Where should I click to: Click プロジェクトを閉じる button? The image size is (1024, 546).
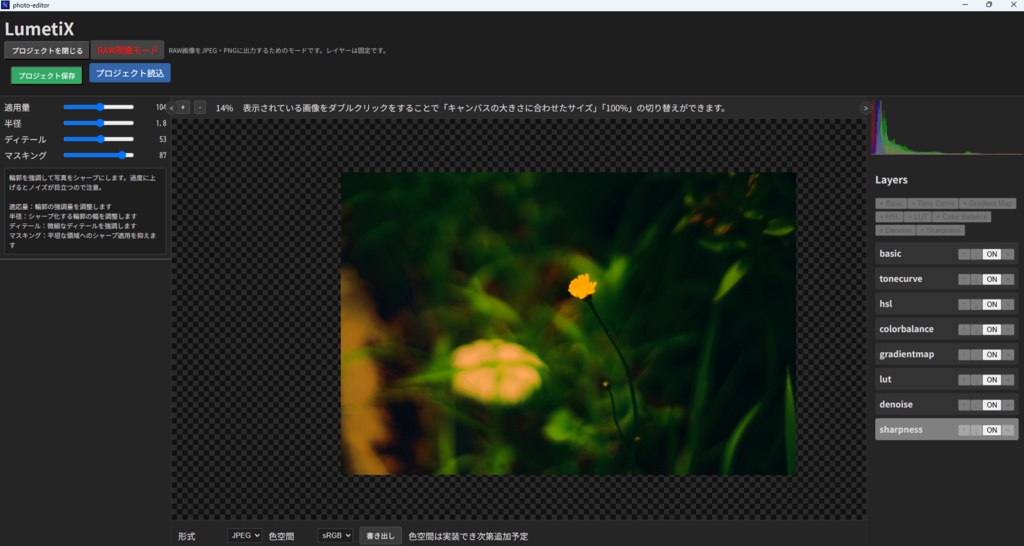point(47,50)
